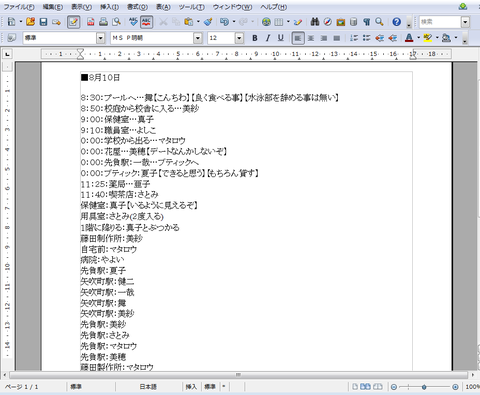Expand the background color dropdown arrow
Screen dimensions: 480x395
pos(456,38)
